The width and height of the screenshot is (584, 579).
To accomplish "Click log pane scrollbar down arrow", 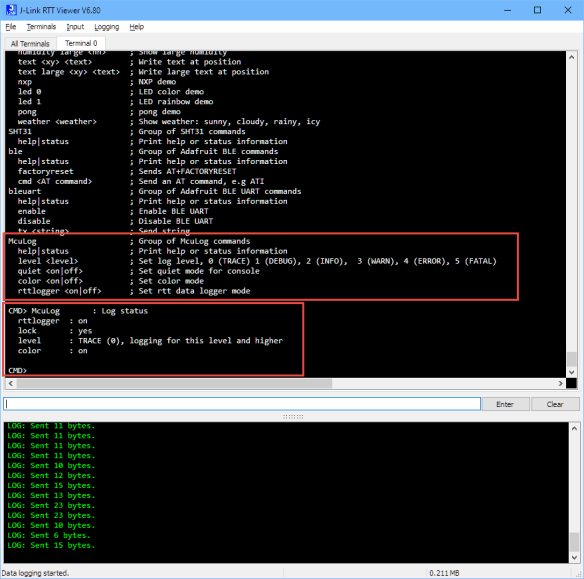I will (x=574, y=557).
